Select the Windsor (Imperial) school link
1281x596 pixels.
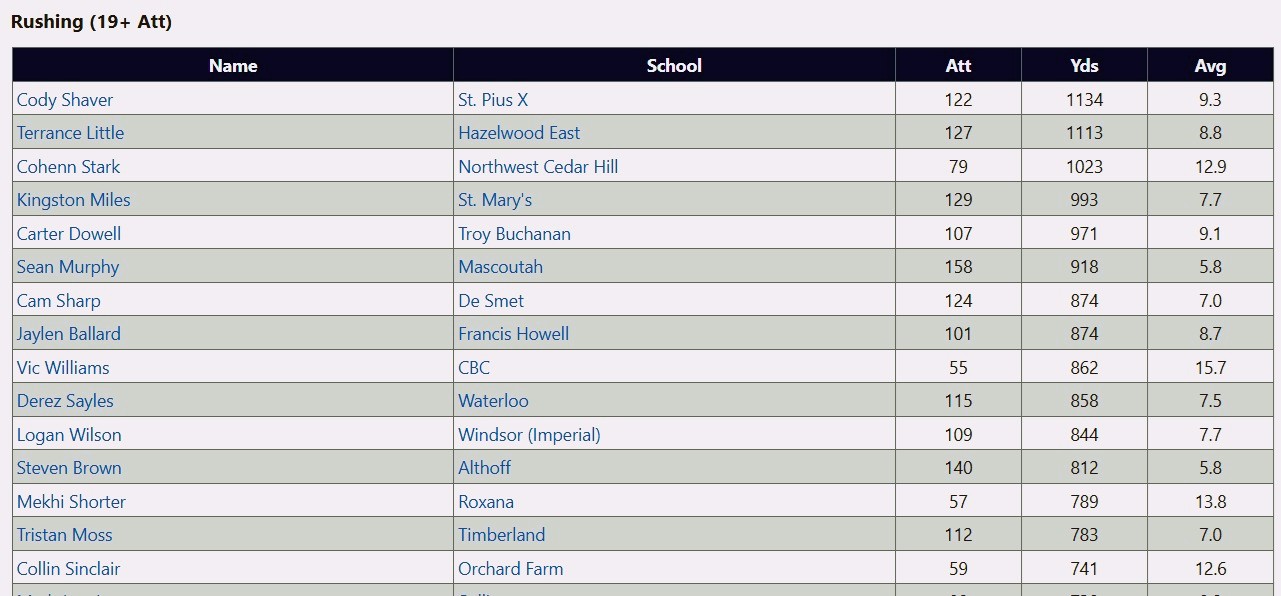529,435
